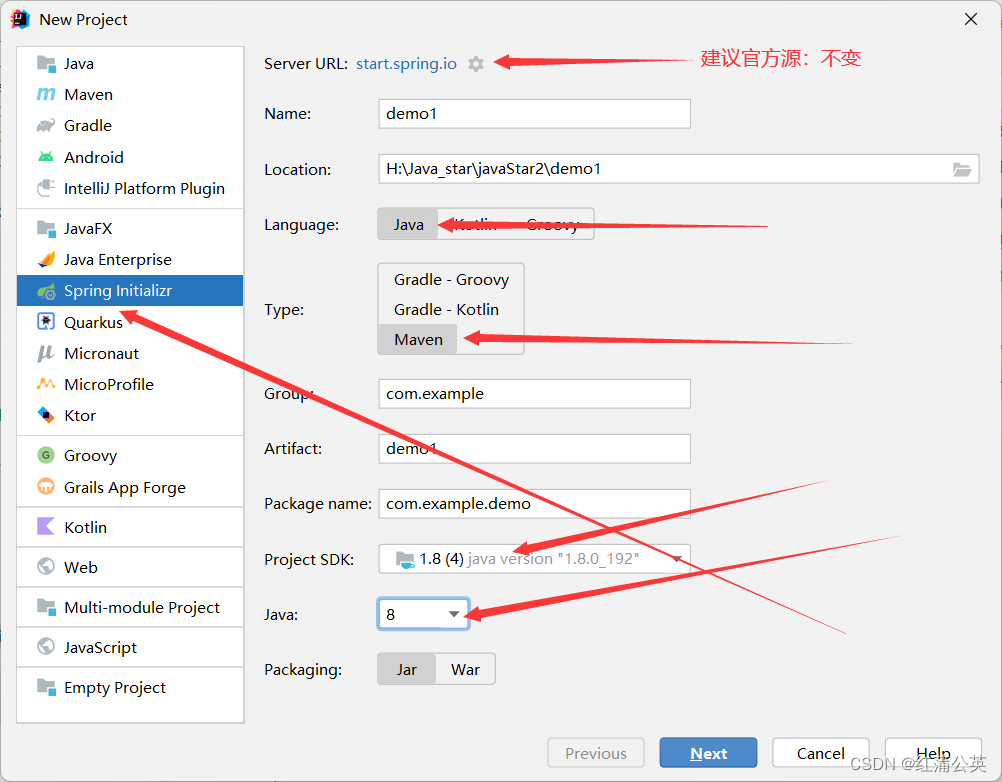Click the Quarkus logo icon

click(x=46, y=321)
